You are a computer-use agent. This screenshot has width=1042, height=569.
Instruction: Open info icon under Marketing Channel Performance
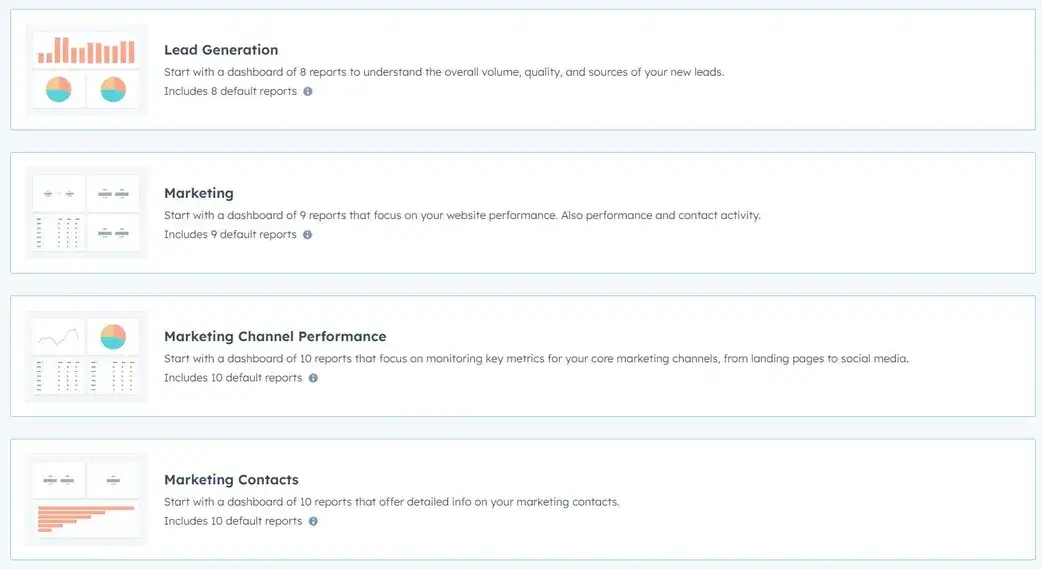pyautogui.click(x=313, y=378)
